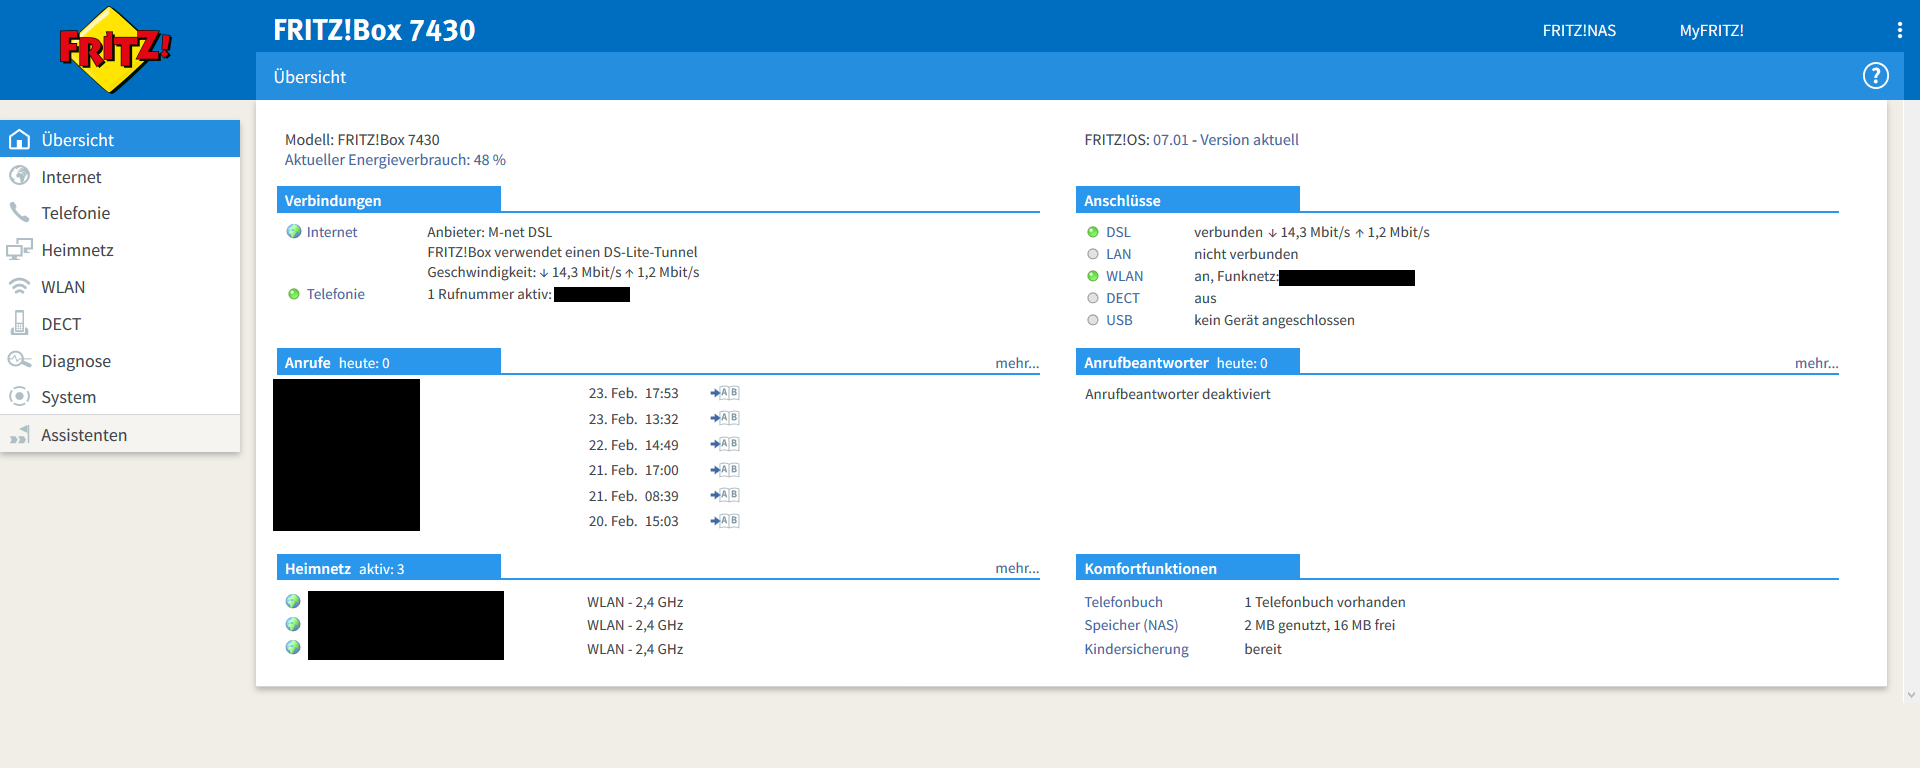
Task: Click the Aktueller Energieverbrauch link
Action: tap(395, 160)
